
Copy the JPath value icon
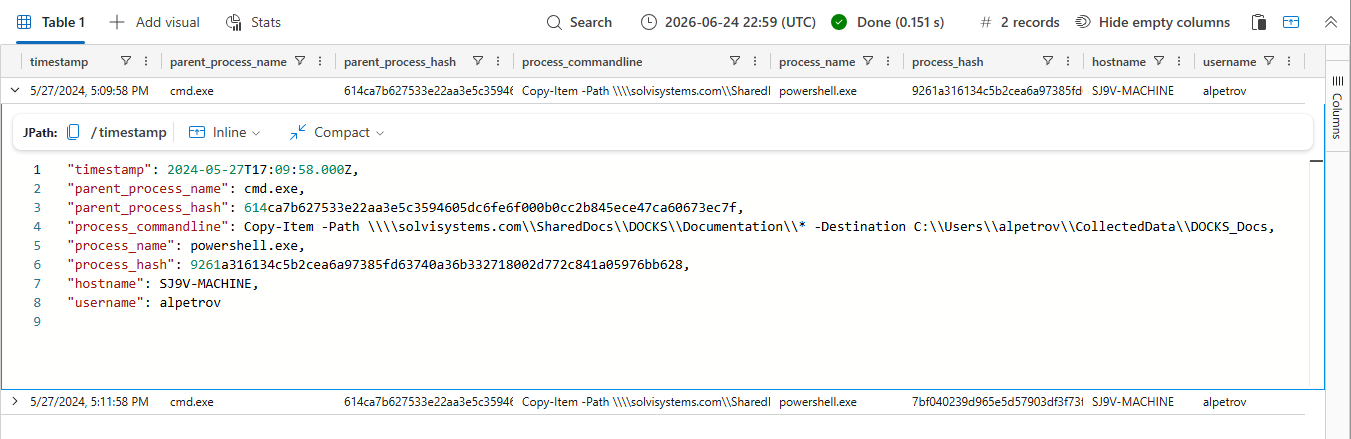click(x=73, y=132)
